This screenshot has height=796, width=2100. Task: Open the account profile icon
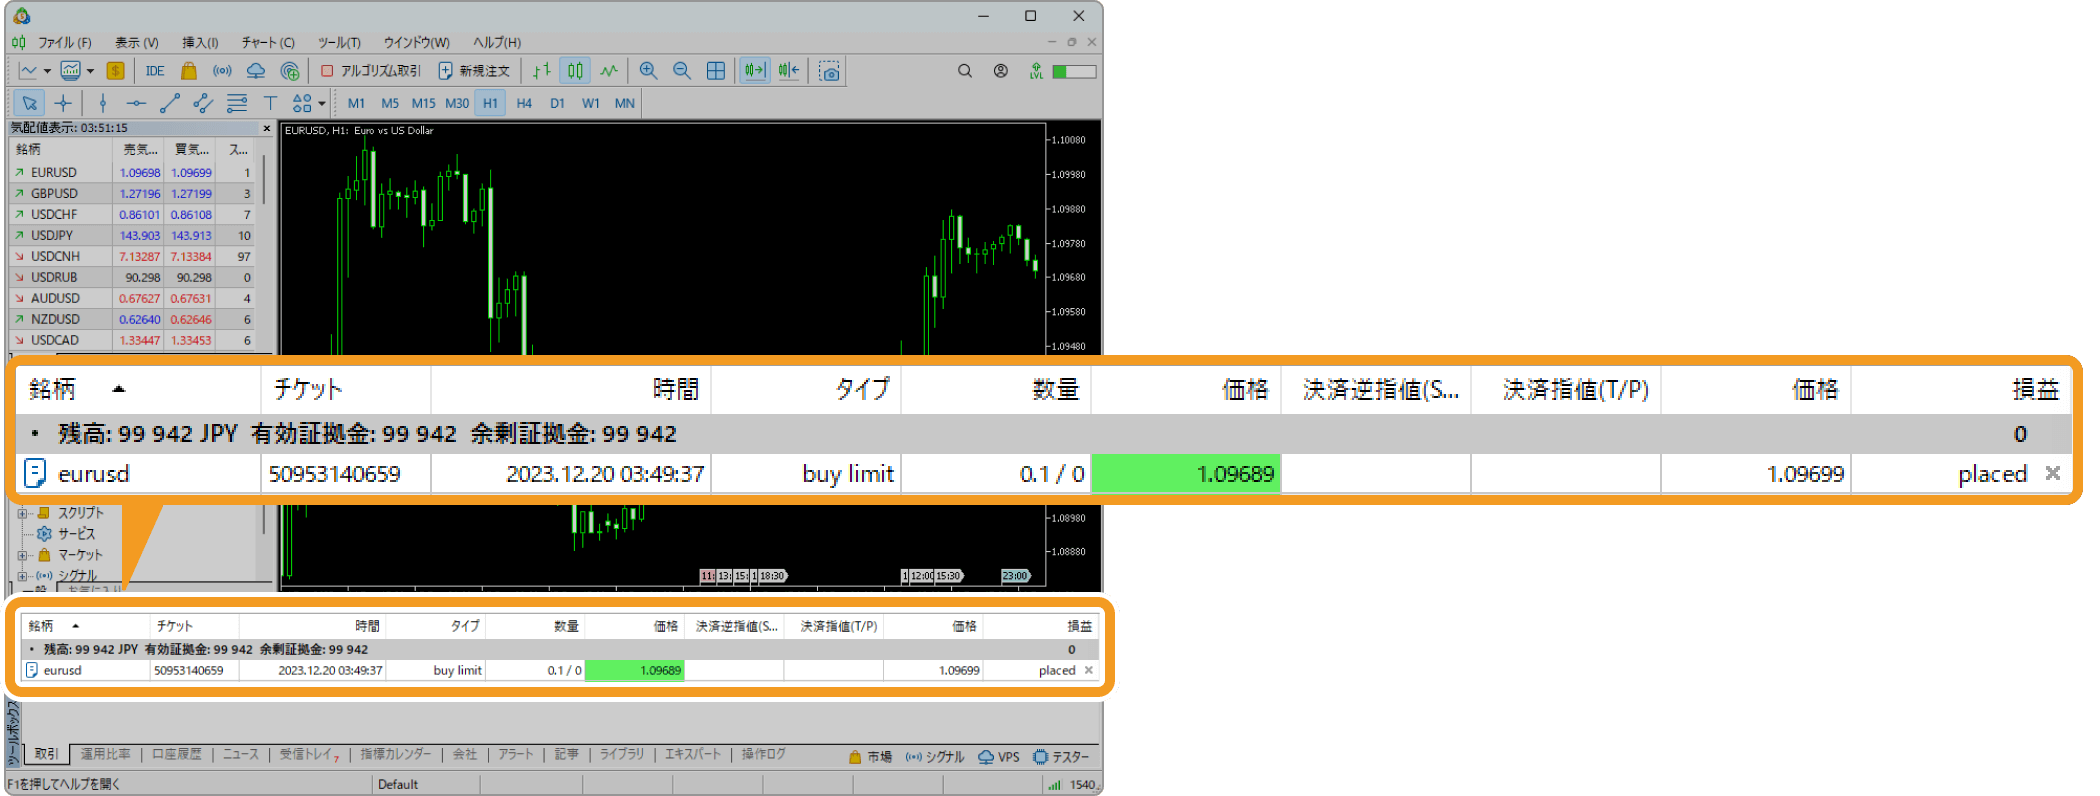click(x=1000, y=71)
